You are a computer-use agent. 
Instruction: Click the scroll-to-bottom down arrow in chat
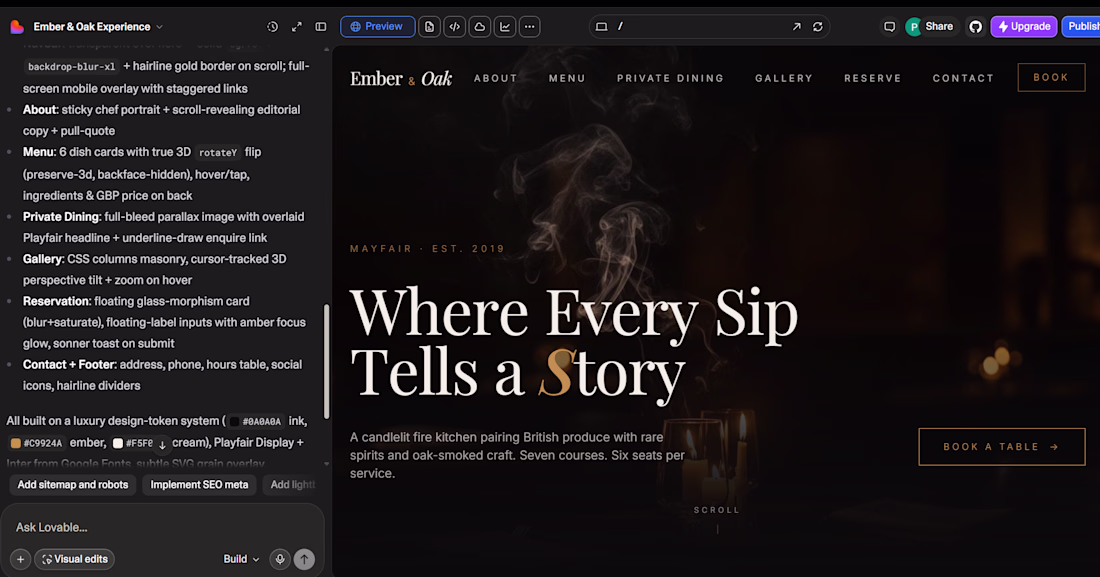pyautogui.click(x=162, y=444)
